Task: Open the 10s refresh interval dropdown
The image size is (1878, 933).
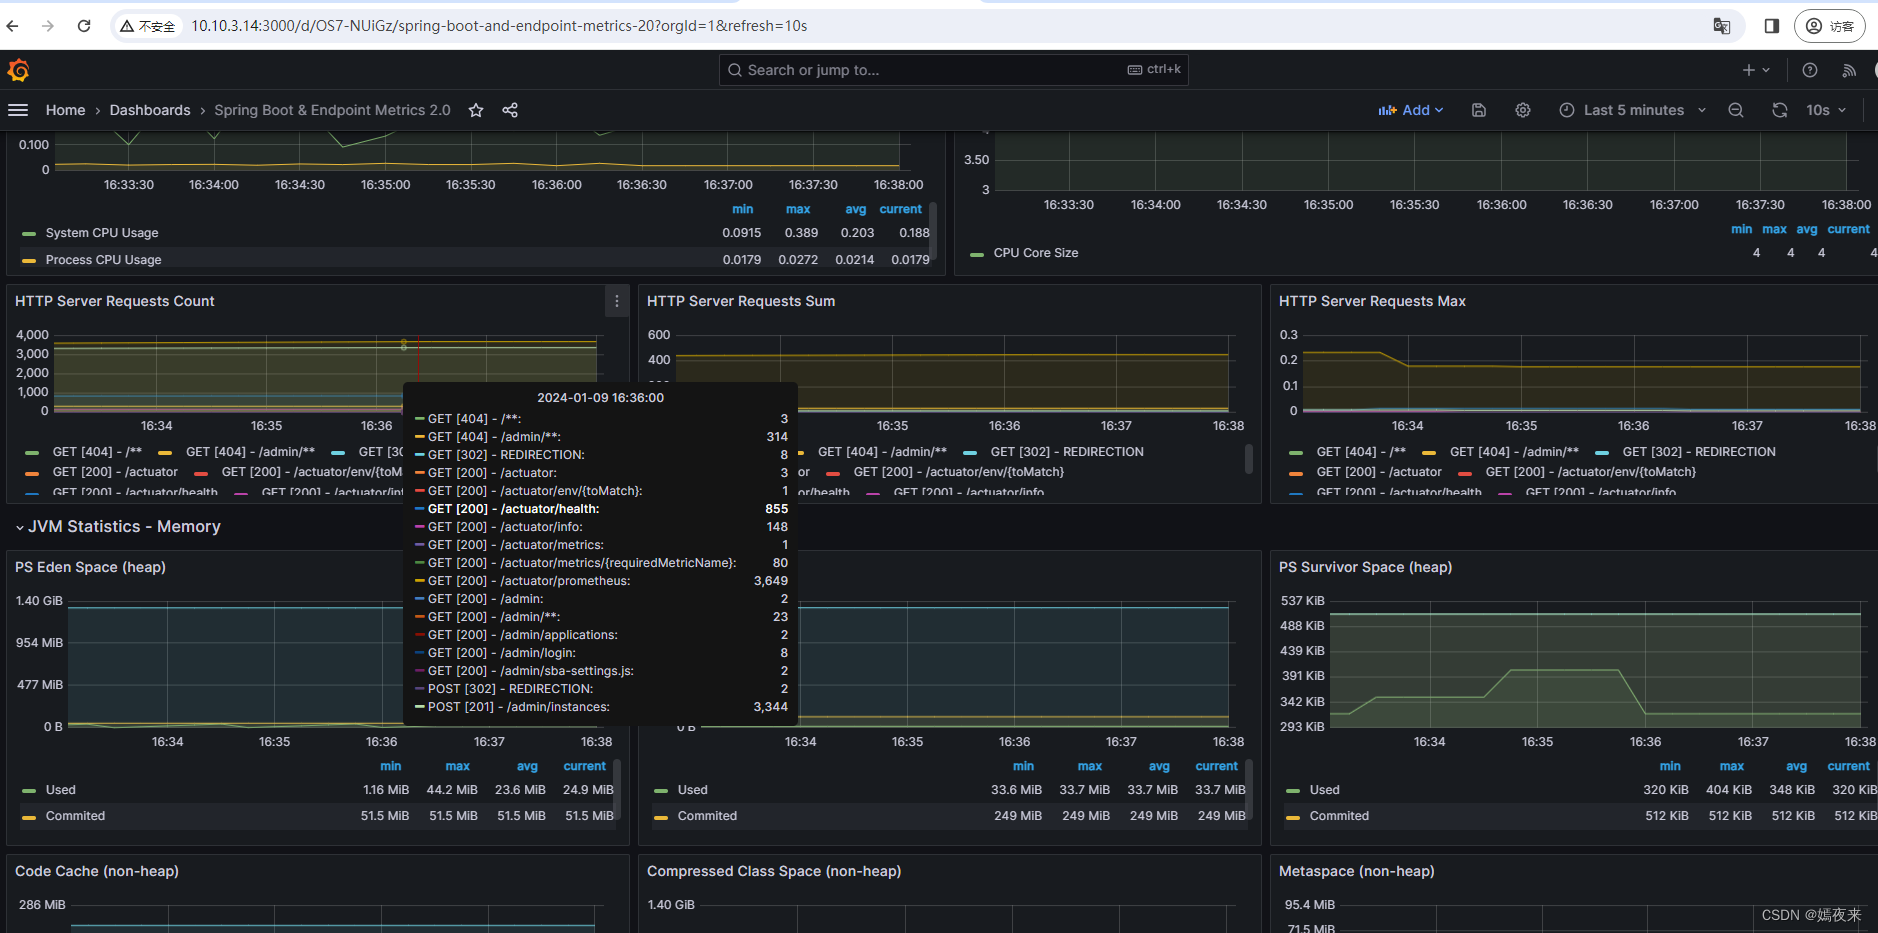Action: coord(1826,110)
